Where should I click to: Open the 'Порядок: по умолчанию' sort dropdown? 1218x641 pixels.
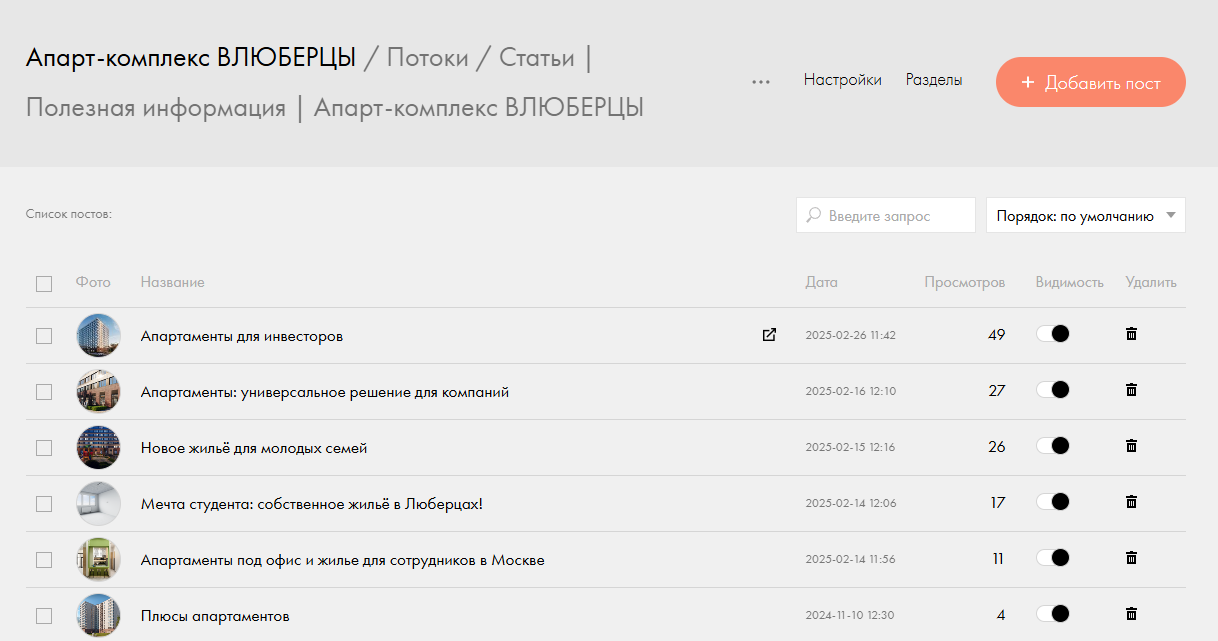[x=1085, y=215]
